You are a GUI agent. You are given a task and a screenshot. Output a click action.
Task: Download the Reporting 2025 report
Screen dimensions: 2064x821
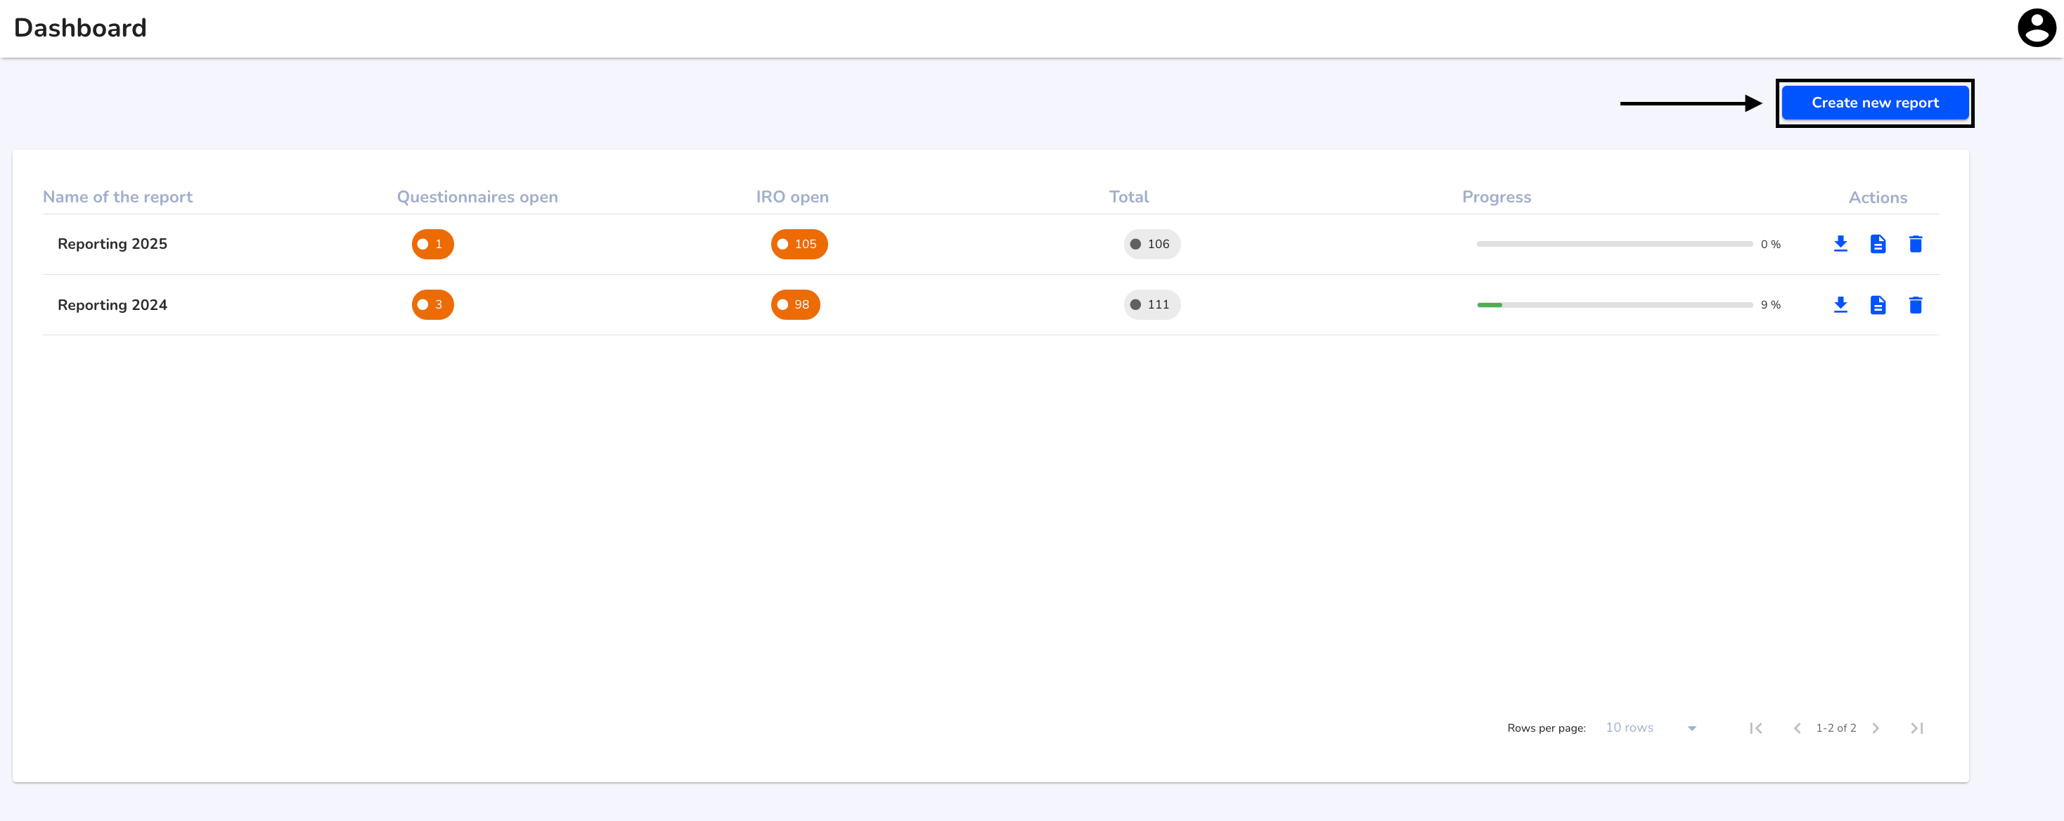(x=1840, y=244)
